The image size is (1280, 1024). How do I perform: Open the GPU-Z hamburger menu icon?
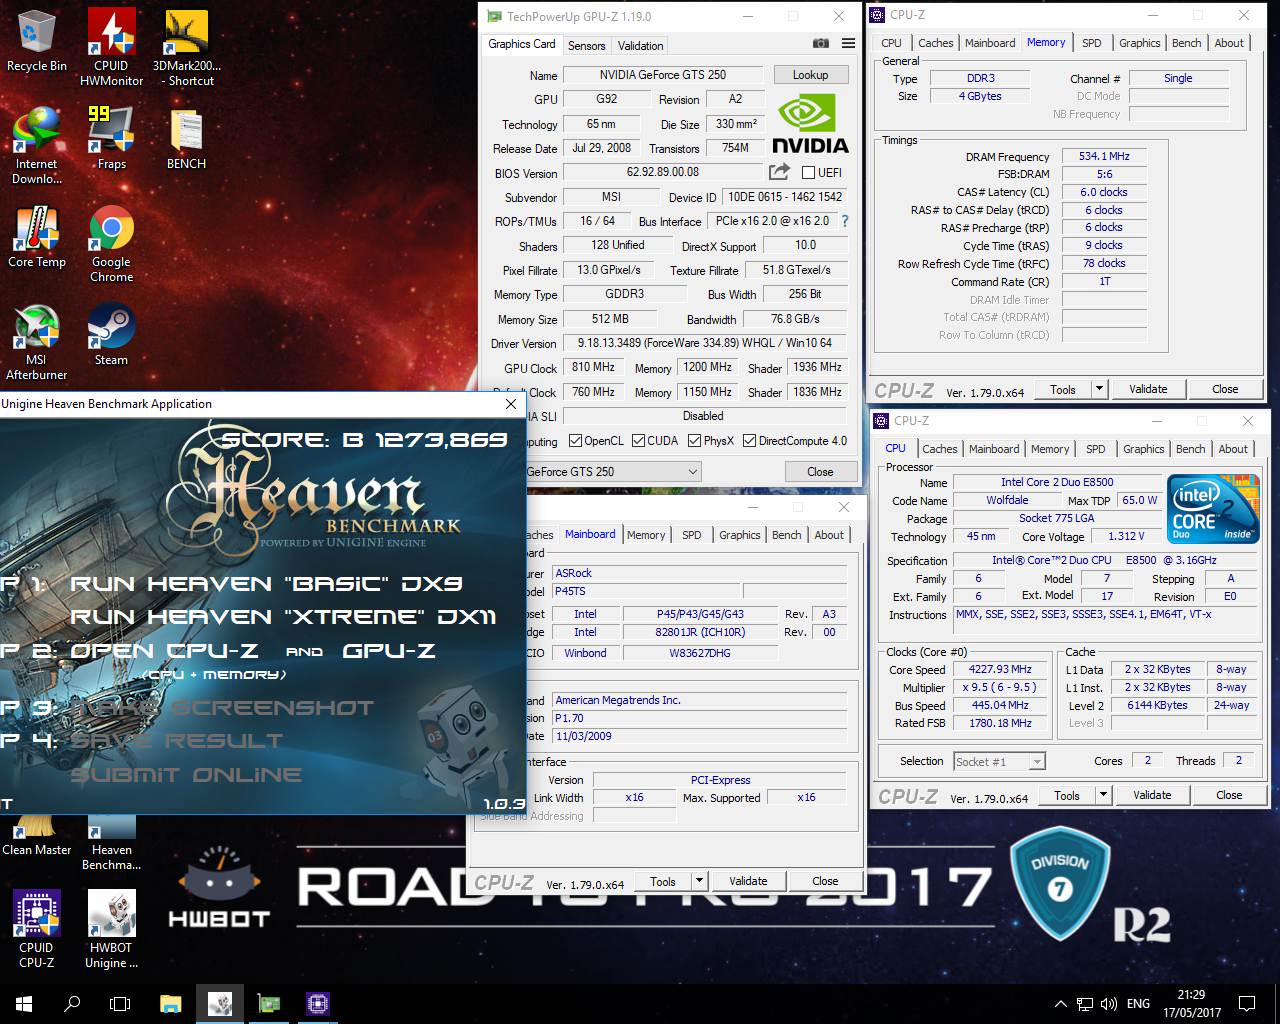point(848,44)
